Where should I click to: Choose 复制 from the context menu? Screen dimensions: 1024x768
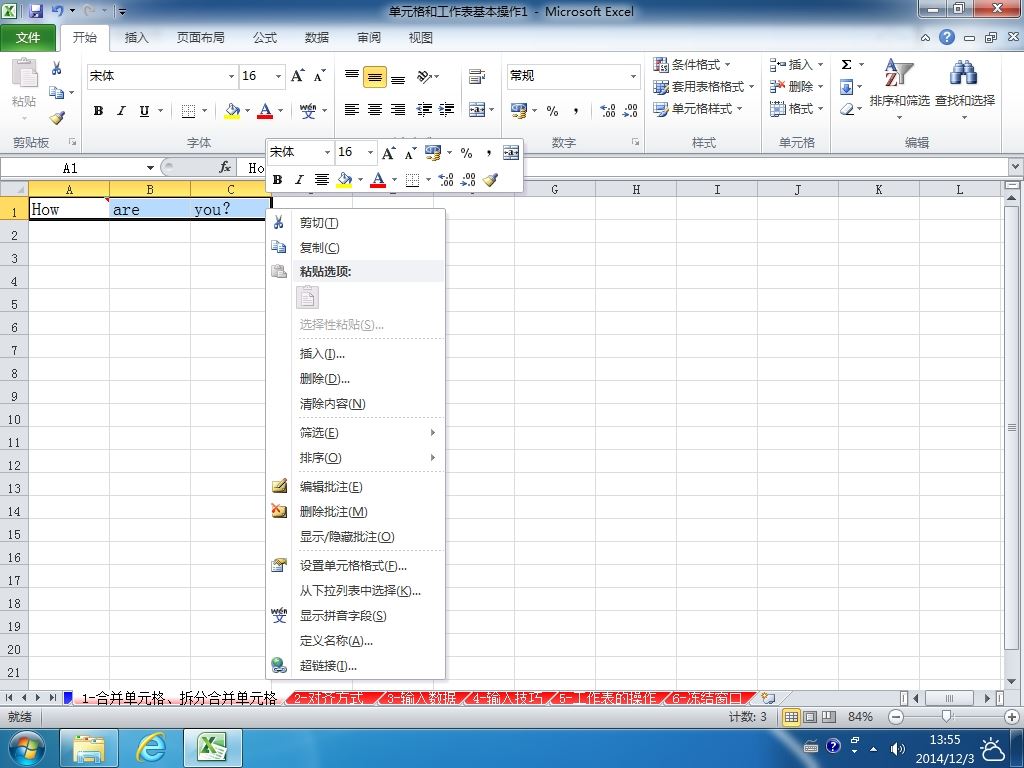(356, 248)
